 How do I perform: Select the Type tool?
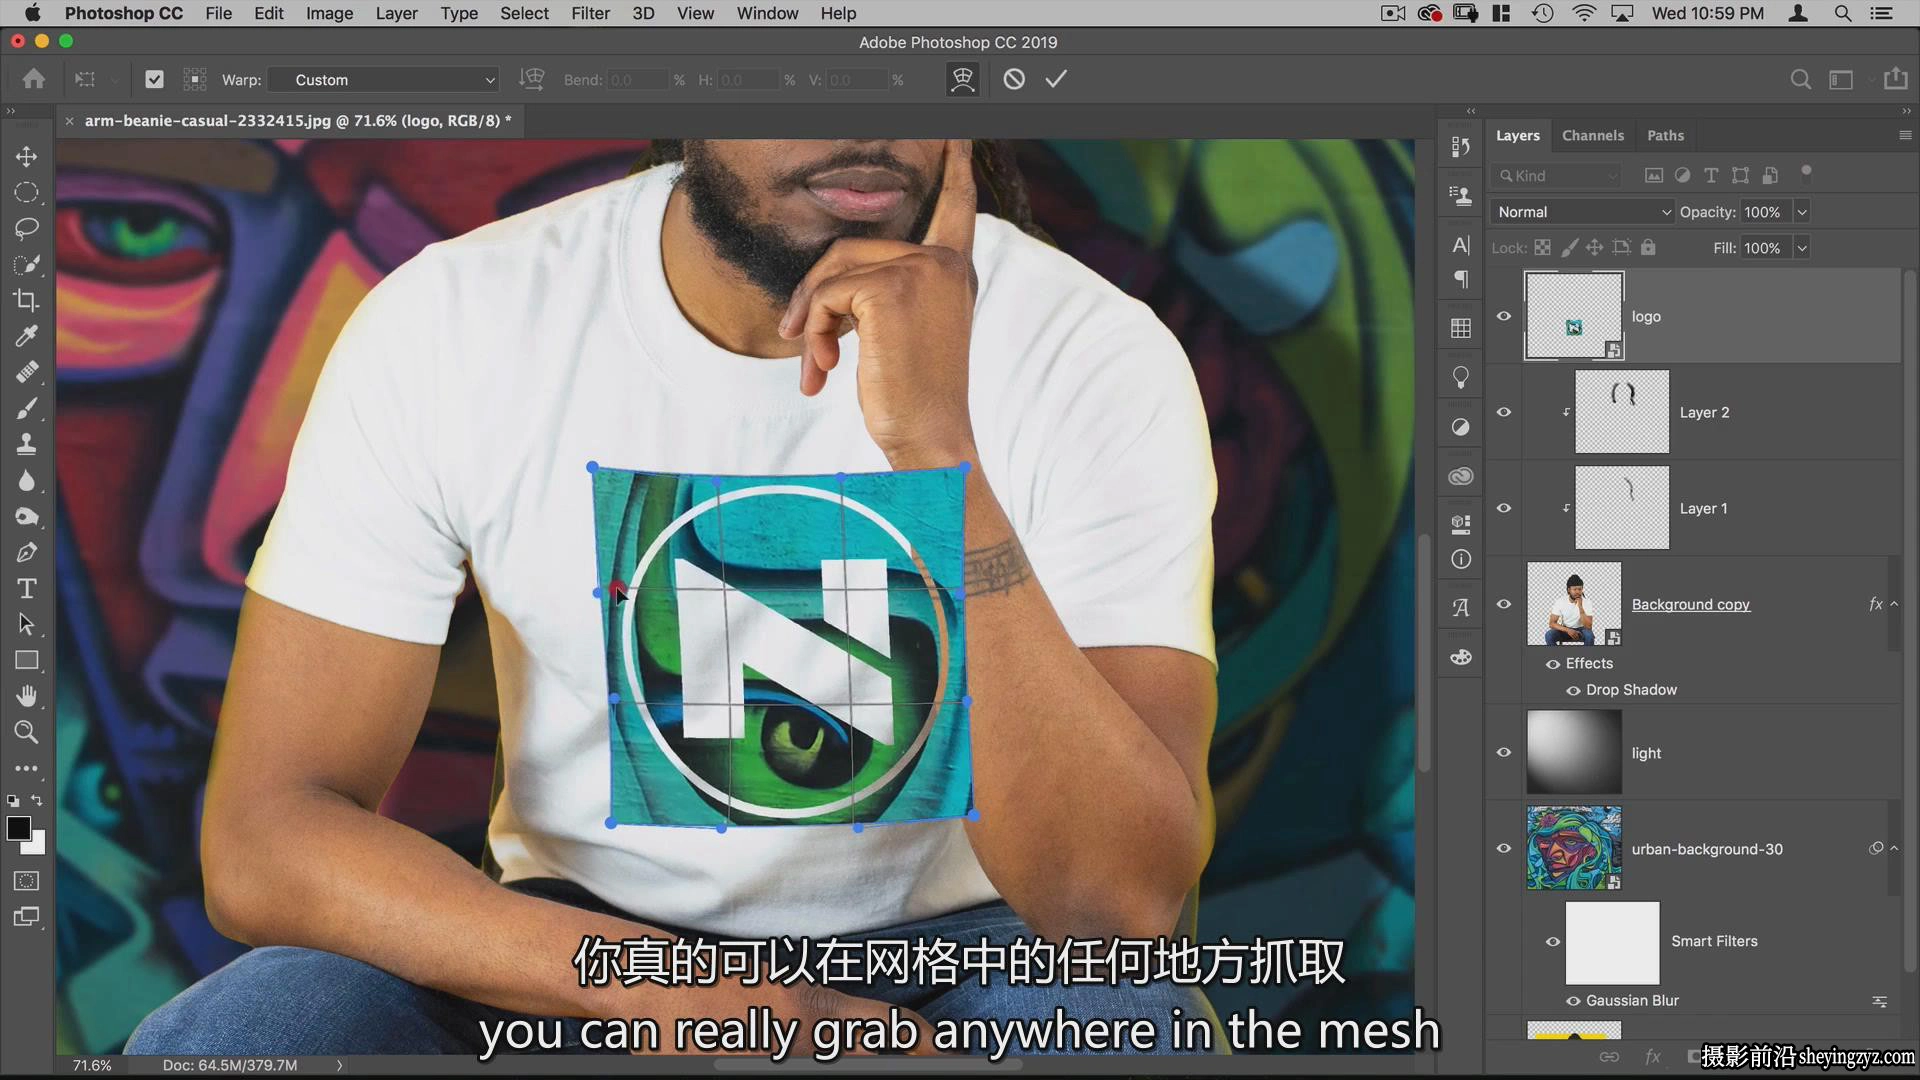(x=27, y=588)
